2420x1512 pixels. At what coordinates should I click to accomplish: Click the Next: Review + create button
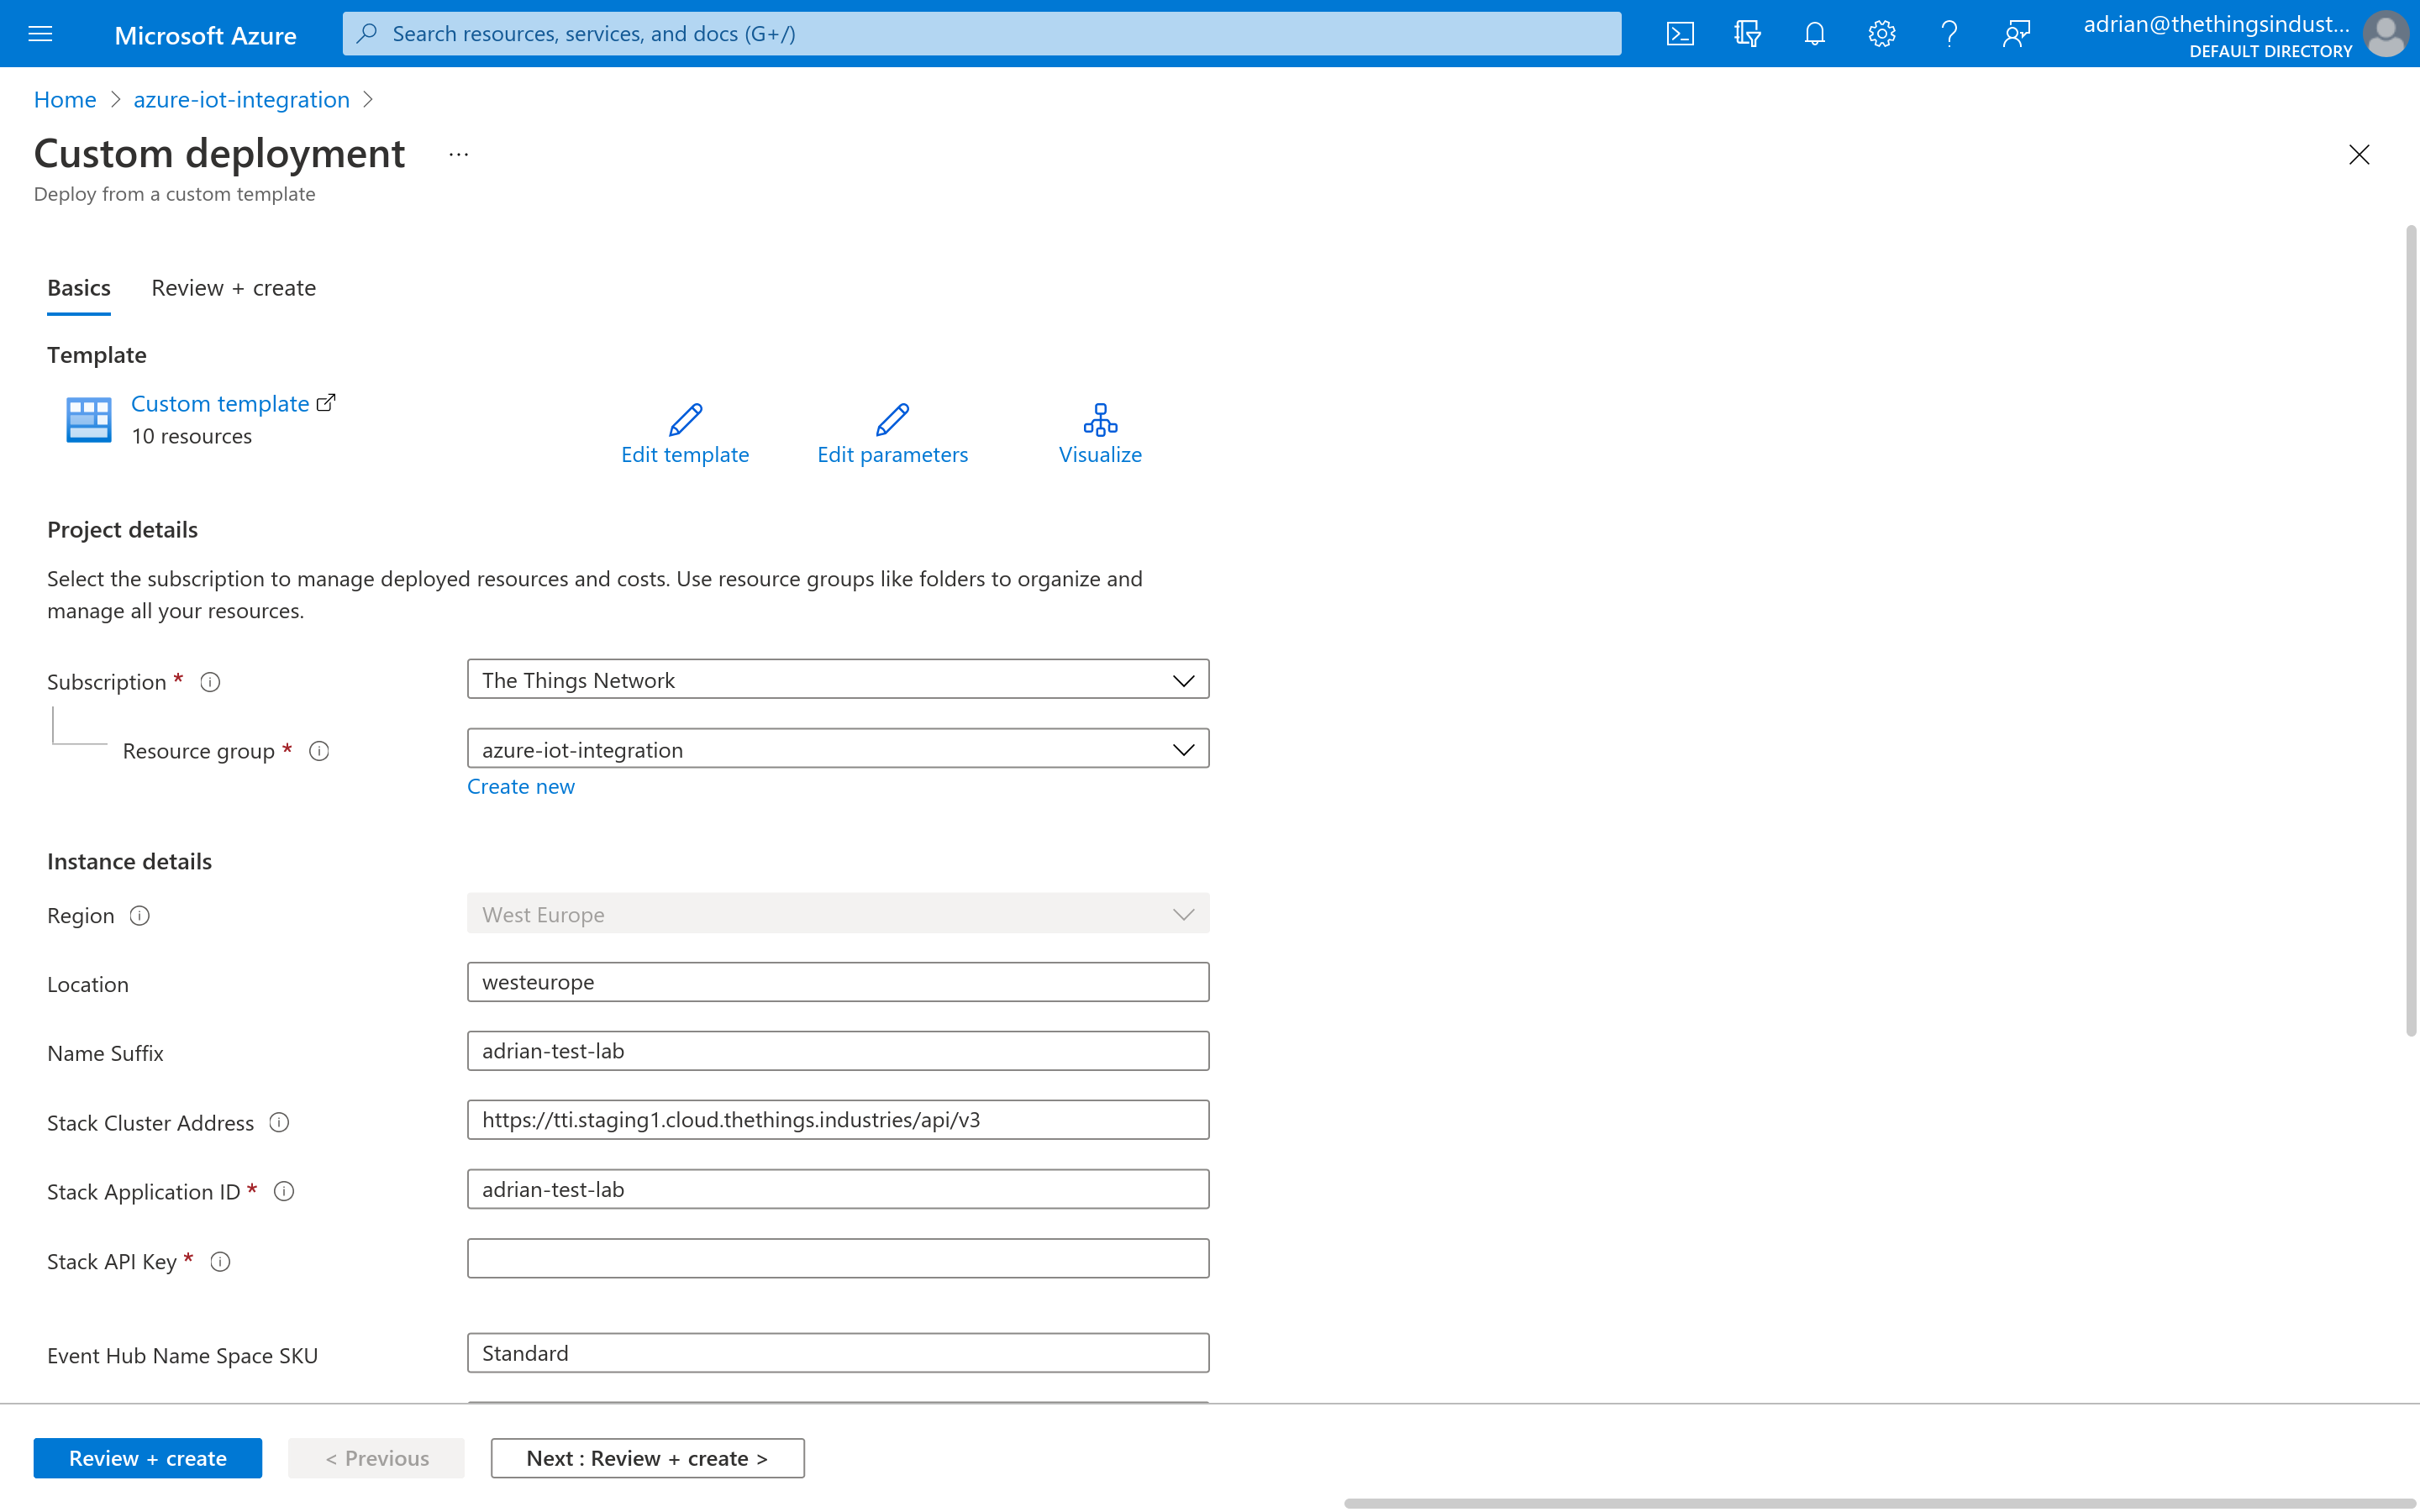[646, 1458]
